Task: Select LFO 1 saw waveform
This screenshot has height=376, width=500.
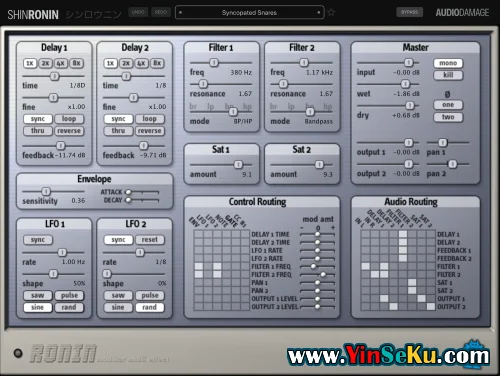Action: click(38, 295)
